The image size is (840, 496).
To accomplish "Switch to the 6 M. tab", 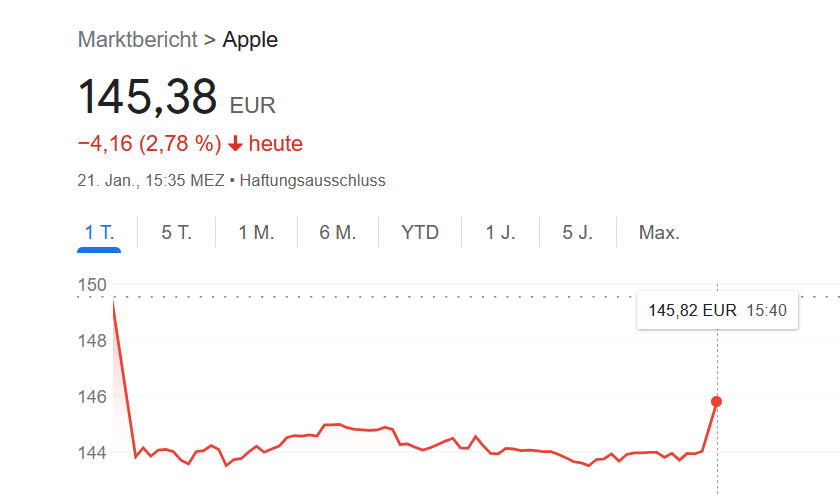I will (x=338, y=232).
